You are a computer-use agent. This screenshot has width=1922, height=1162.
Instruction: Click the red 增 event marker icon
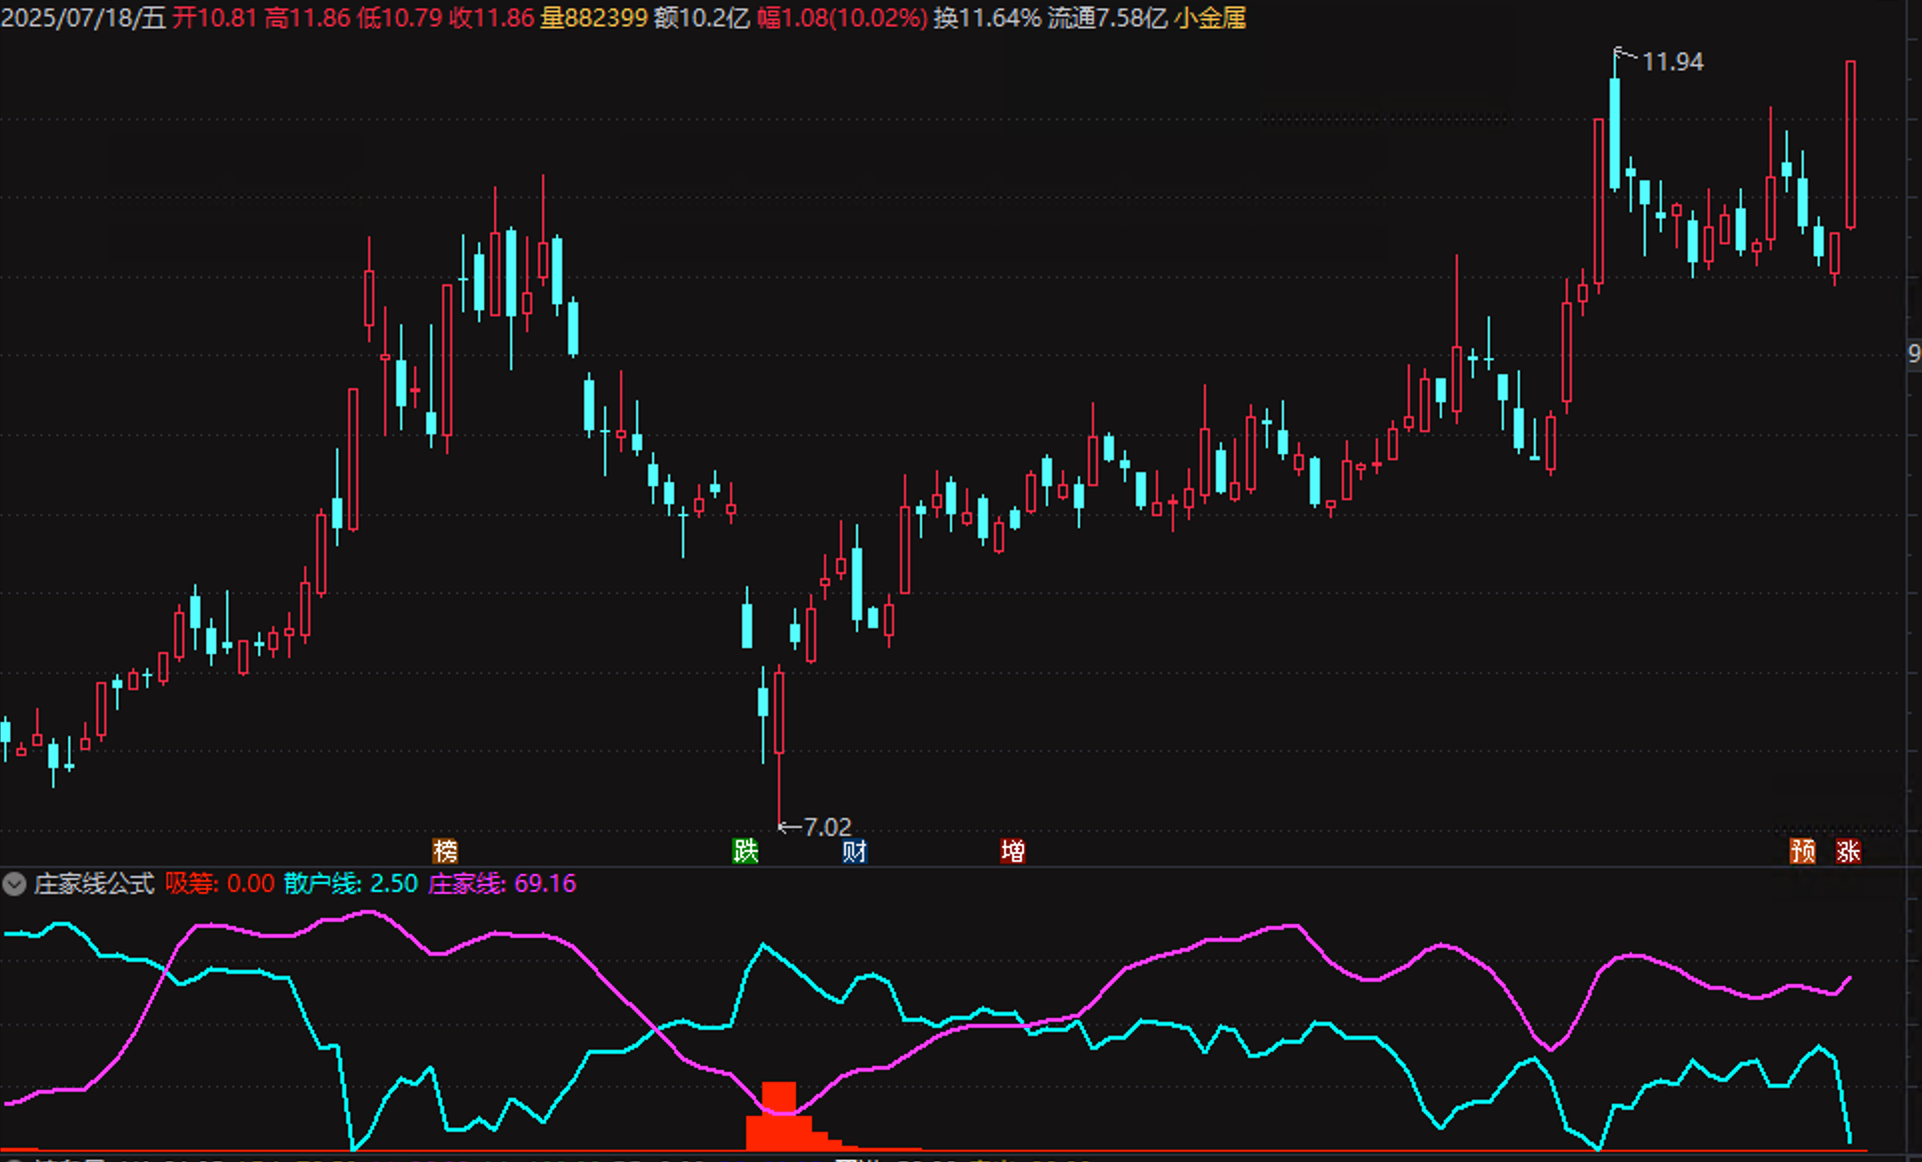1012,851
